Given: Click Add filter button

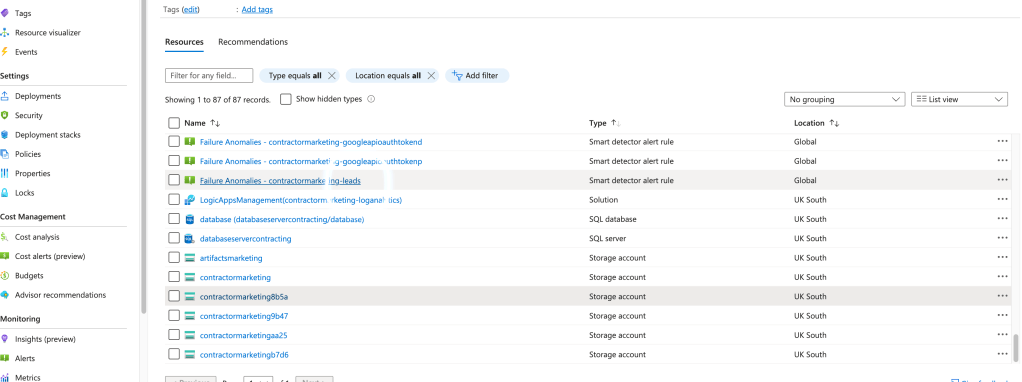Looking at the screenshot, I should point(476,76).
